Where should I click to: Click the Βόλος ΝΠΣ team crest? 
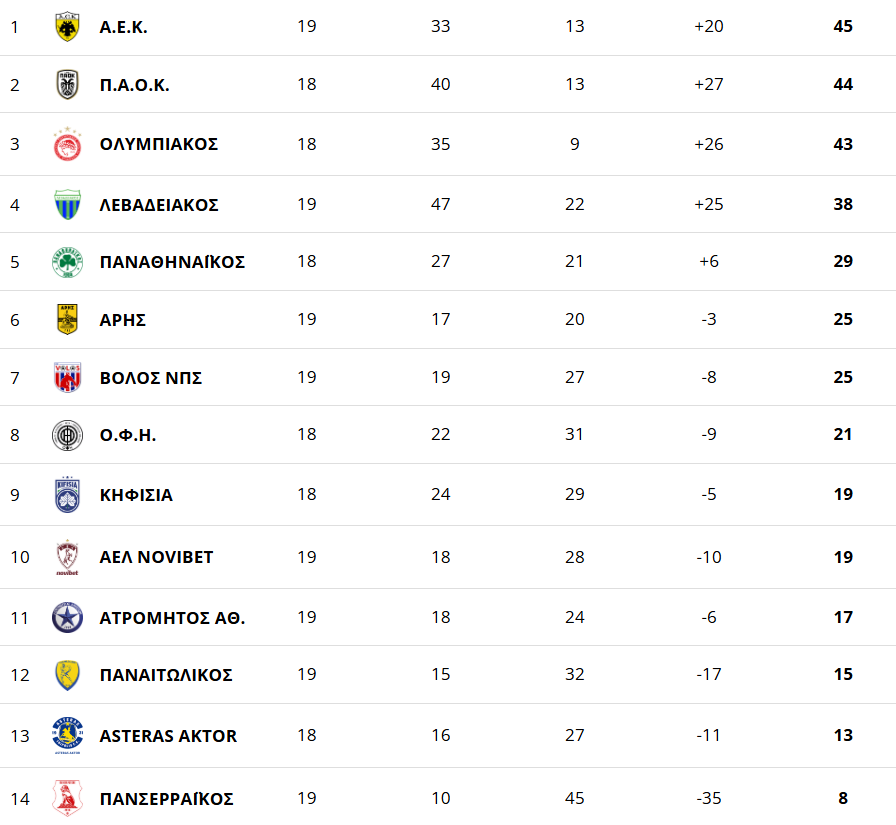point(67,378)
